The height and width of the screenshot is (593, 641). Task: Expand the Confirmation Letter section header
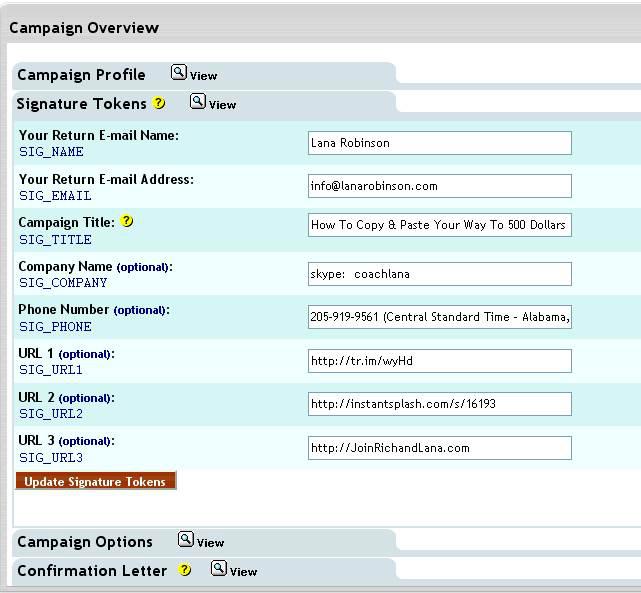pos(92,571)
